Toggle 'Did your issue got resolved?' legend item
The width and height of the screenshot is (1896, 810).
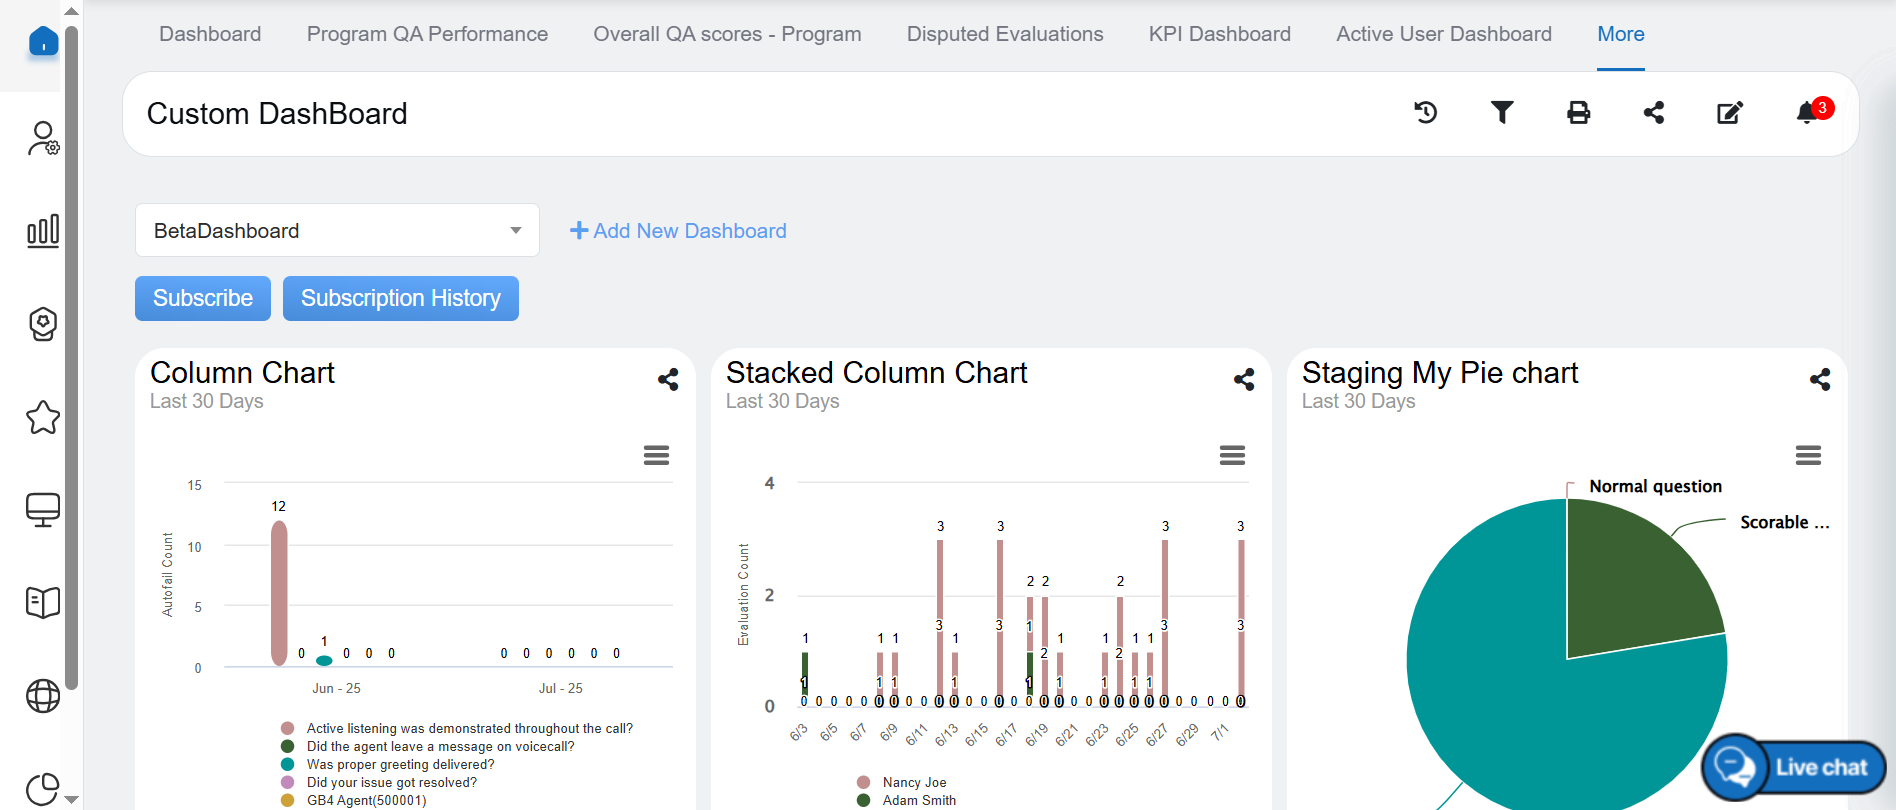click(391, 782)
